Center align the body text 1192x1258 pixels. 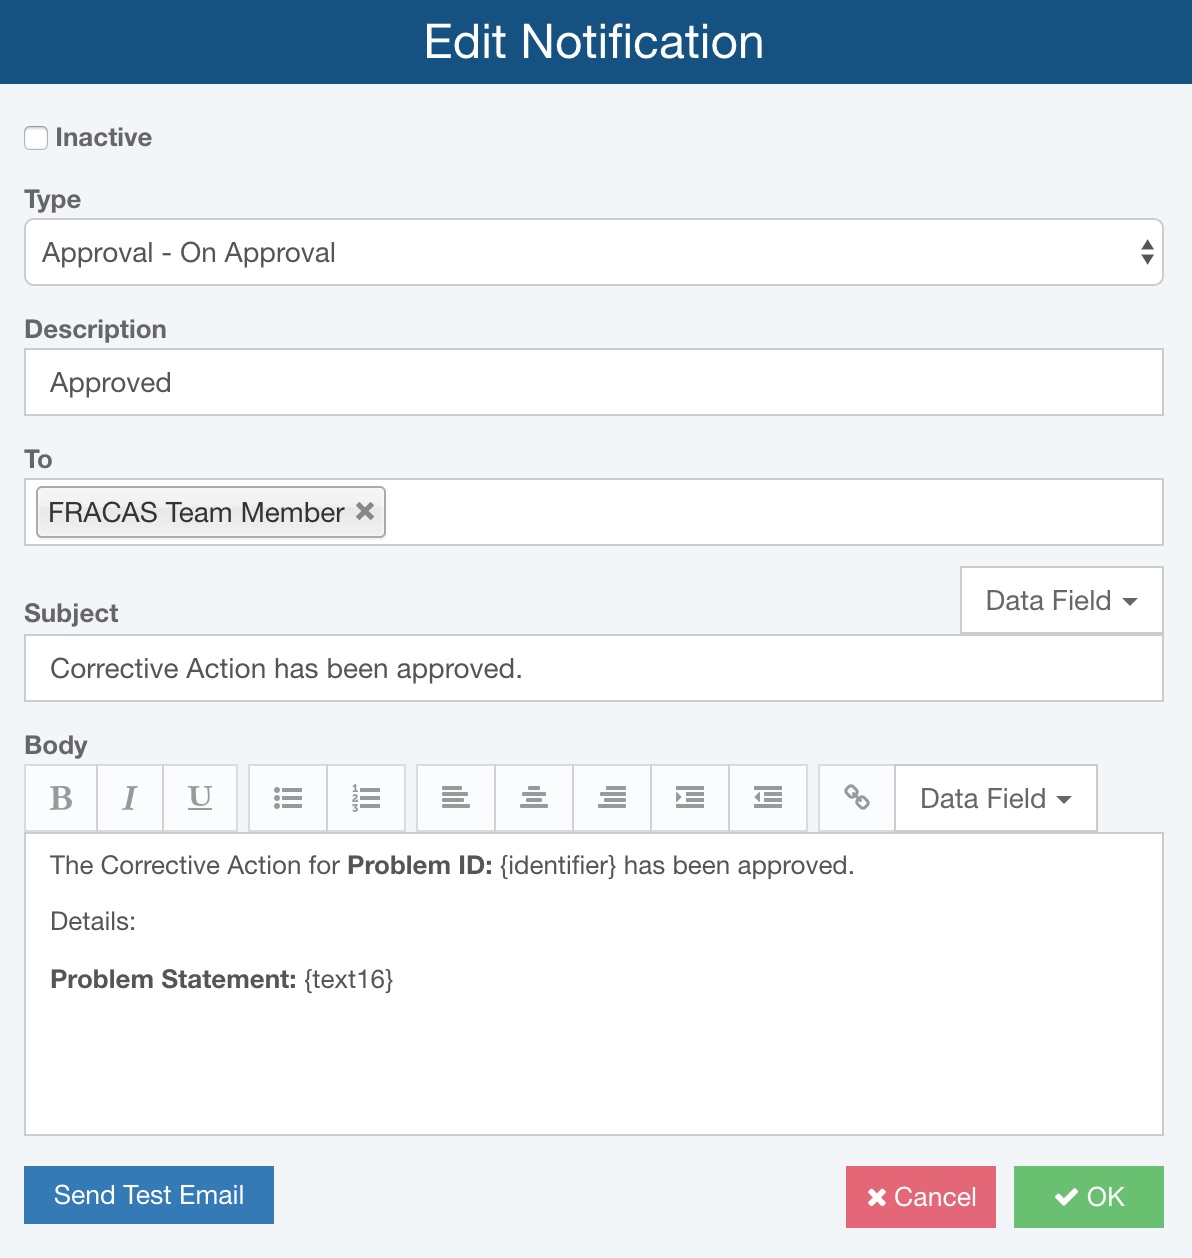coord(534,798)
